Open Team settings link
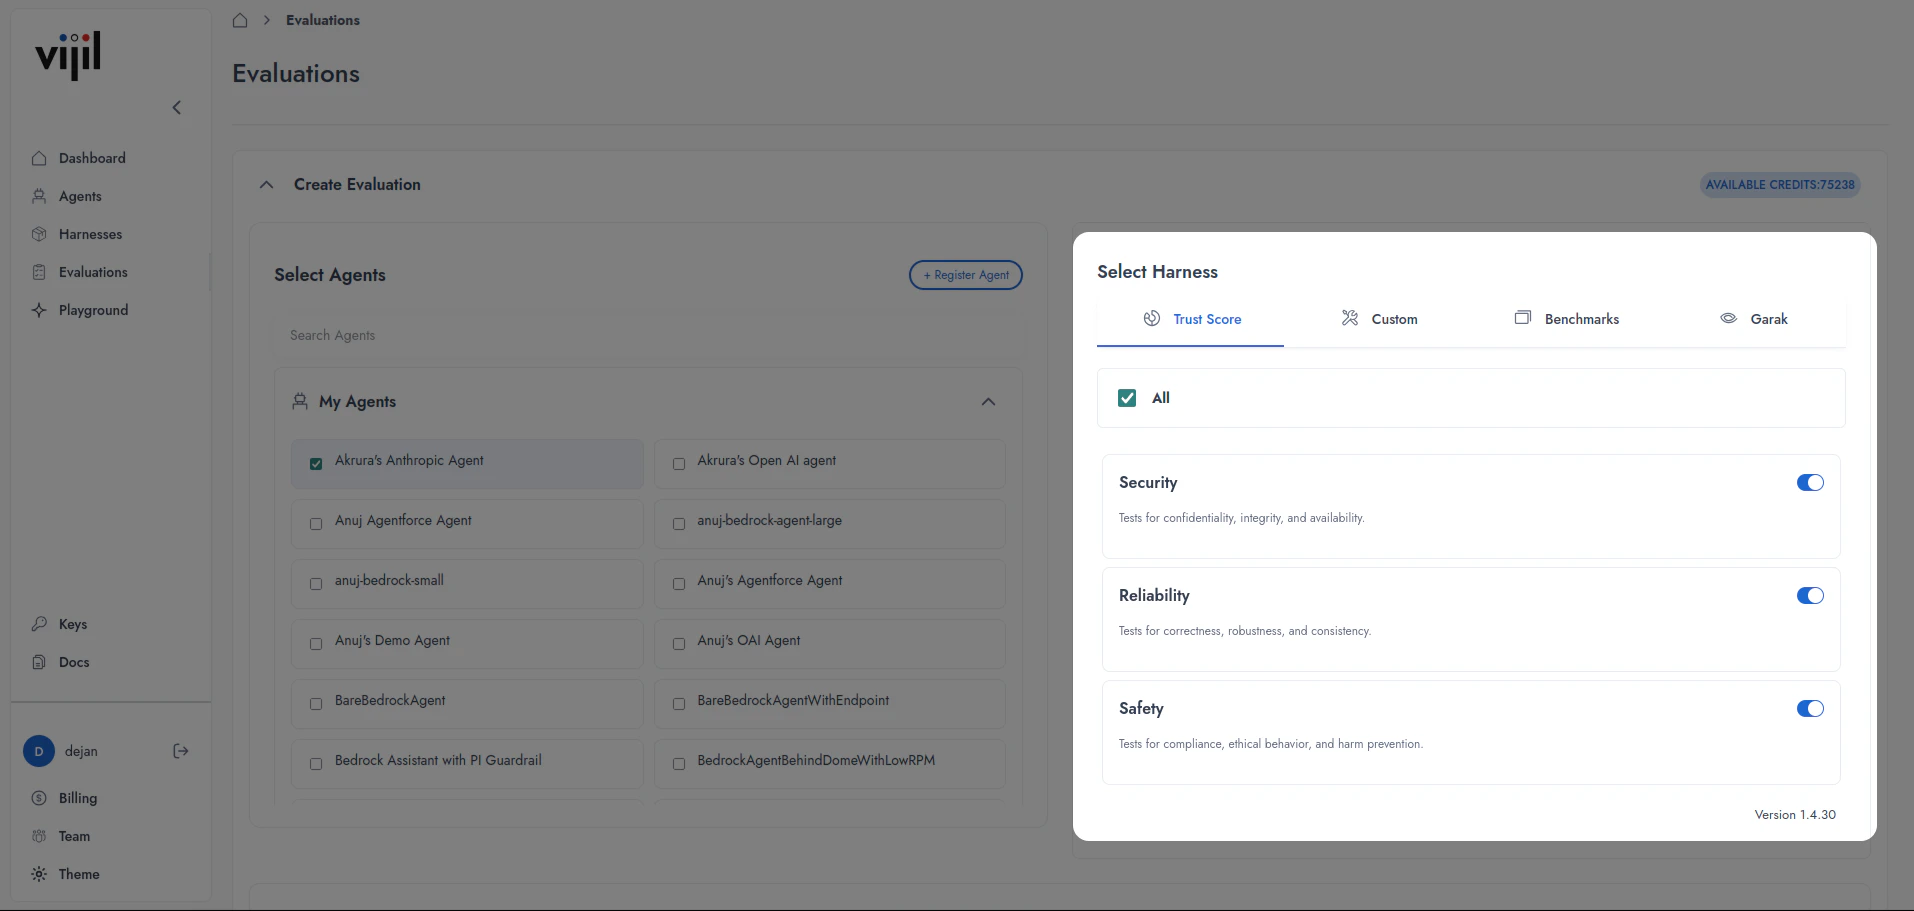This screenshot has height=911, width=1914. point(74,836)
